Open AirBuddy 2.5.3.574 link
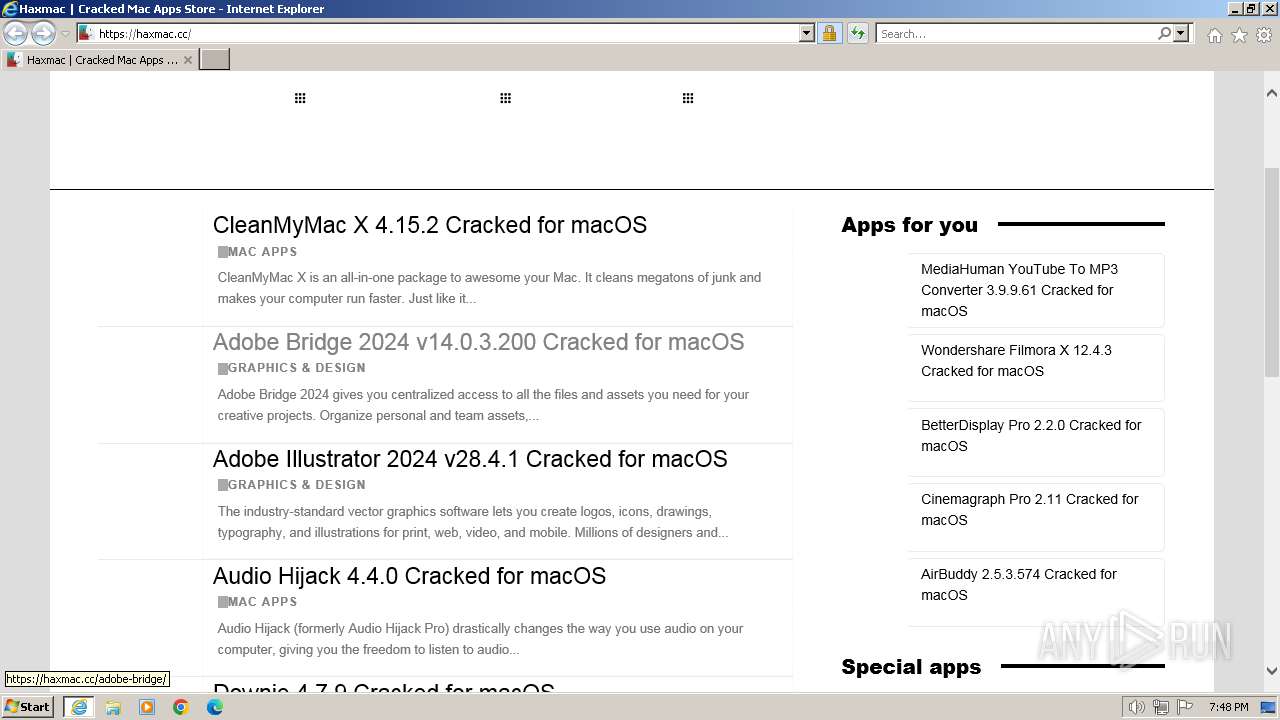 tap(1019, 585)
